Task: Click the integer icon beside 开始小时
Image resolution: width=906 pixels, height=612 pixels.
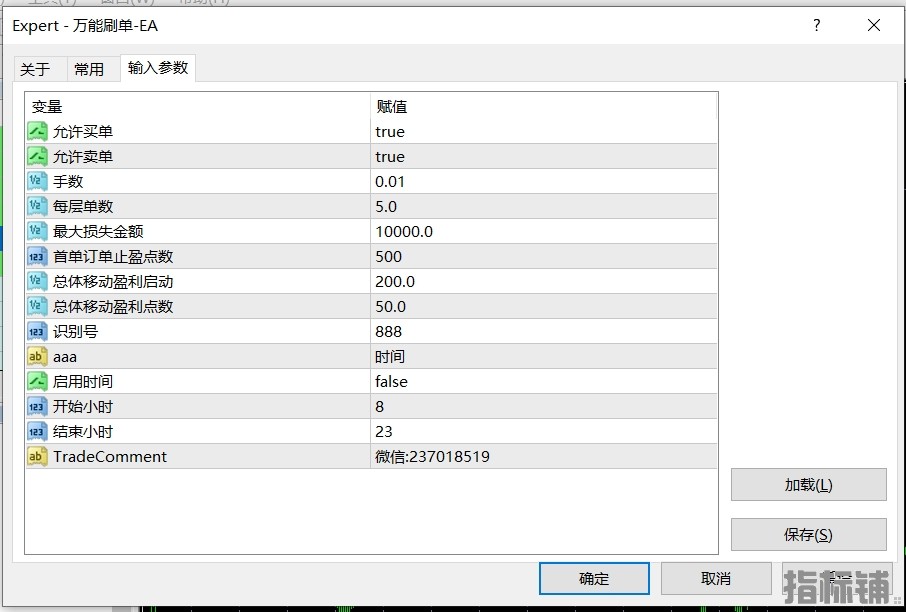Action: pyautogui.click(x=37, y=406)
